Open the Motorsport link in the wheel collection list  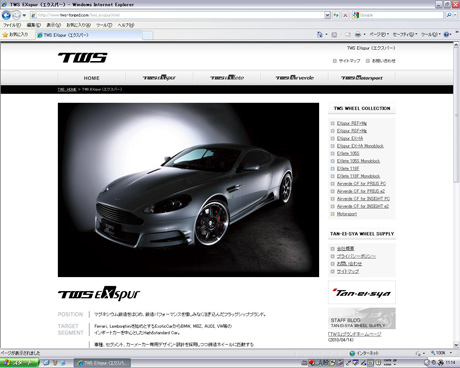click(347, 214)
